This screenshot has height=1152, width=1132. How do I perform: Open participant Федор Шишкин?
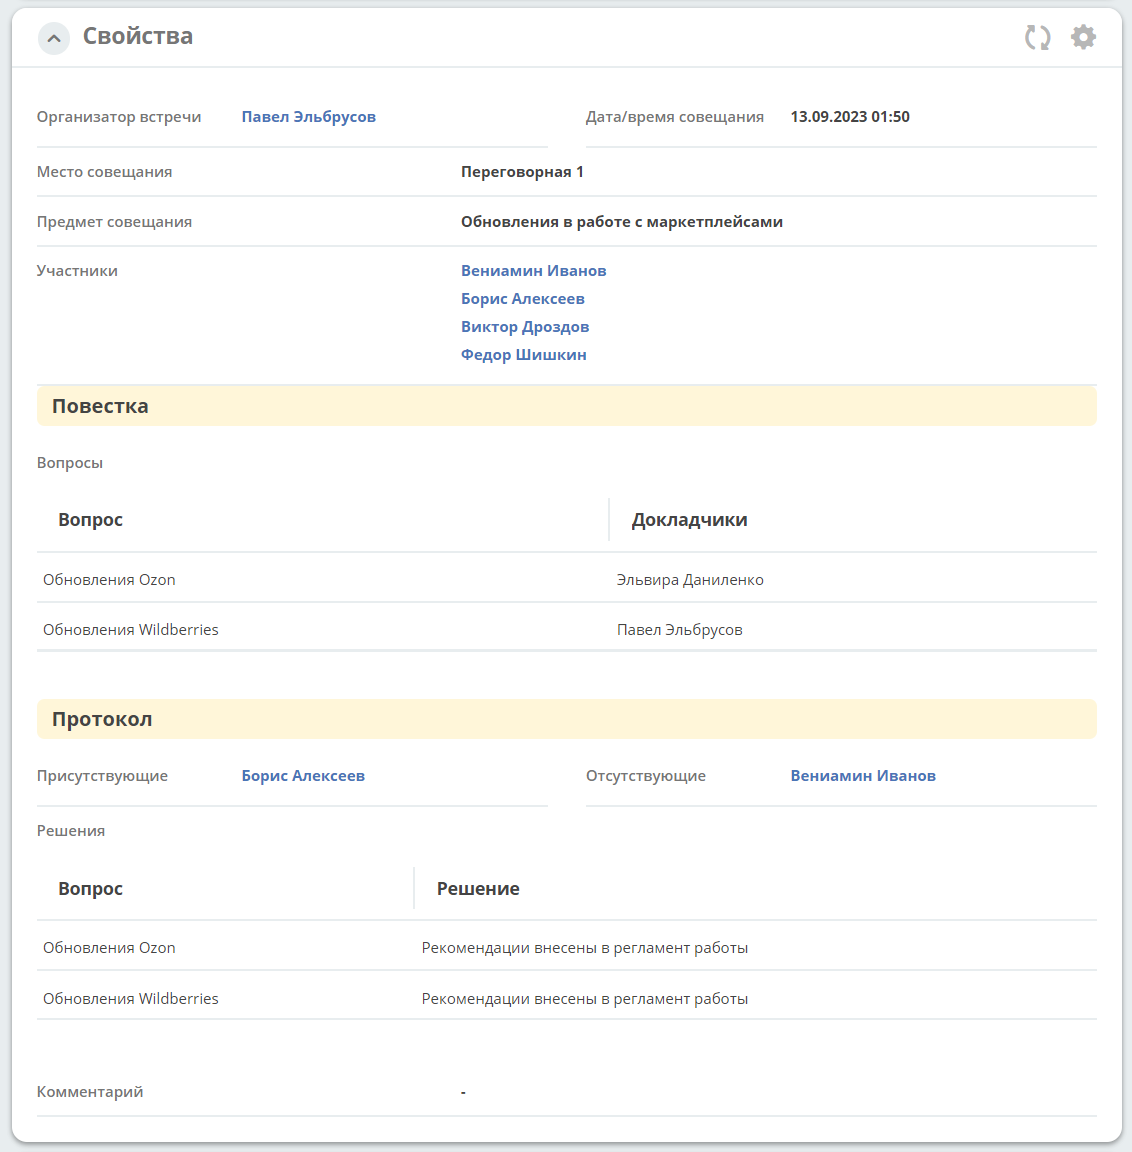523,355
